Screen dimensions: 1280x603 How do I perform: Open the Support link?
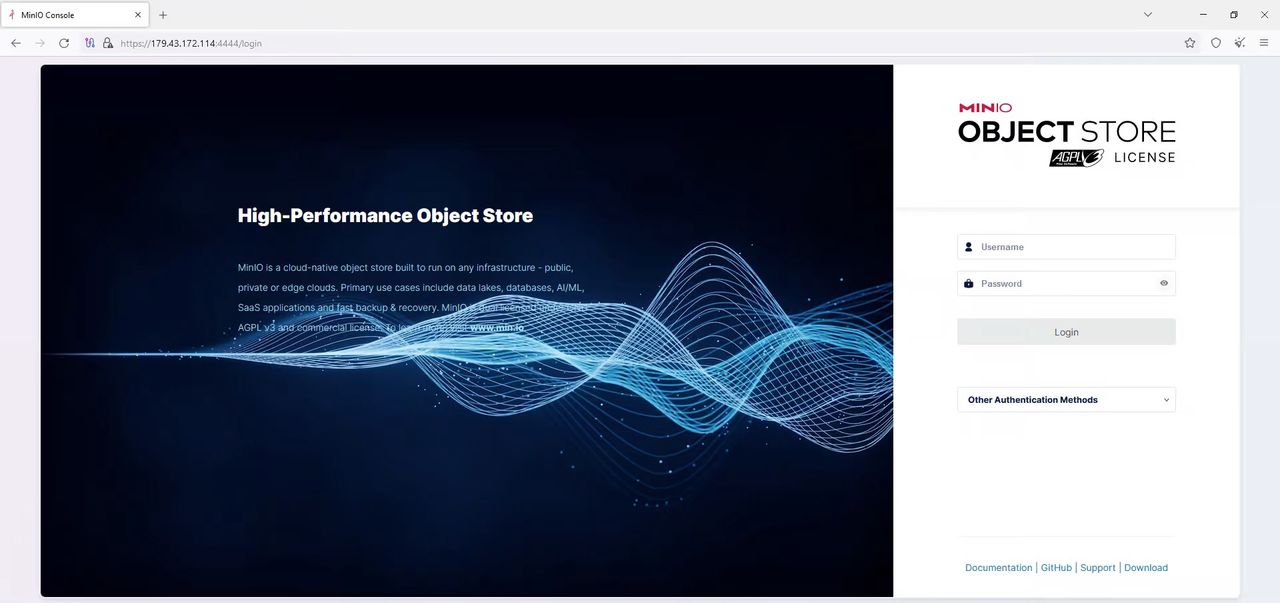tap(1098, 568)
